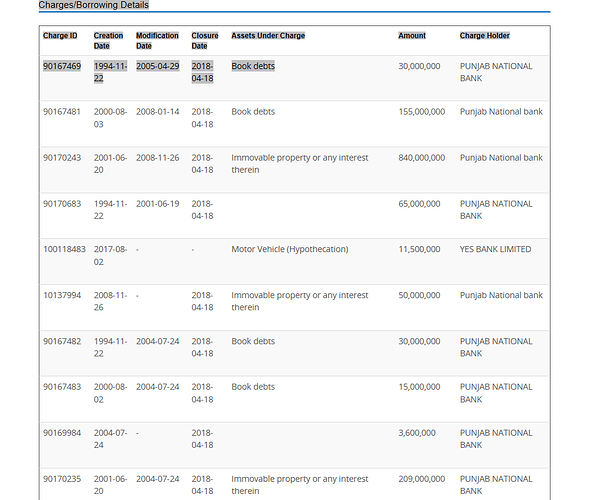The width and height of the screenshot is (598, 500).
Task: Click modification date 2008-01-14
Action: point(158,112)
